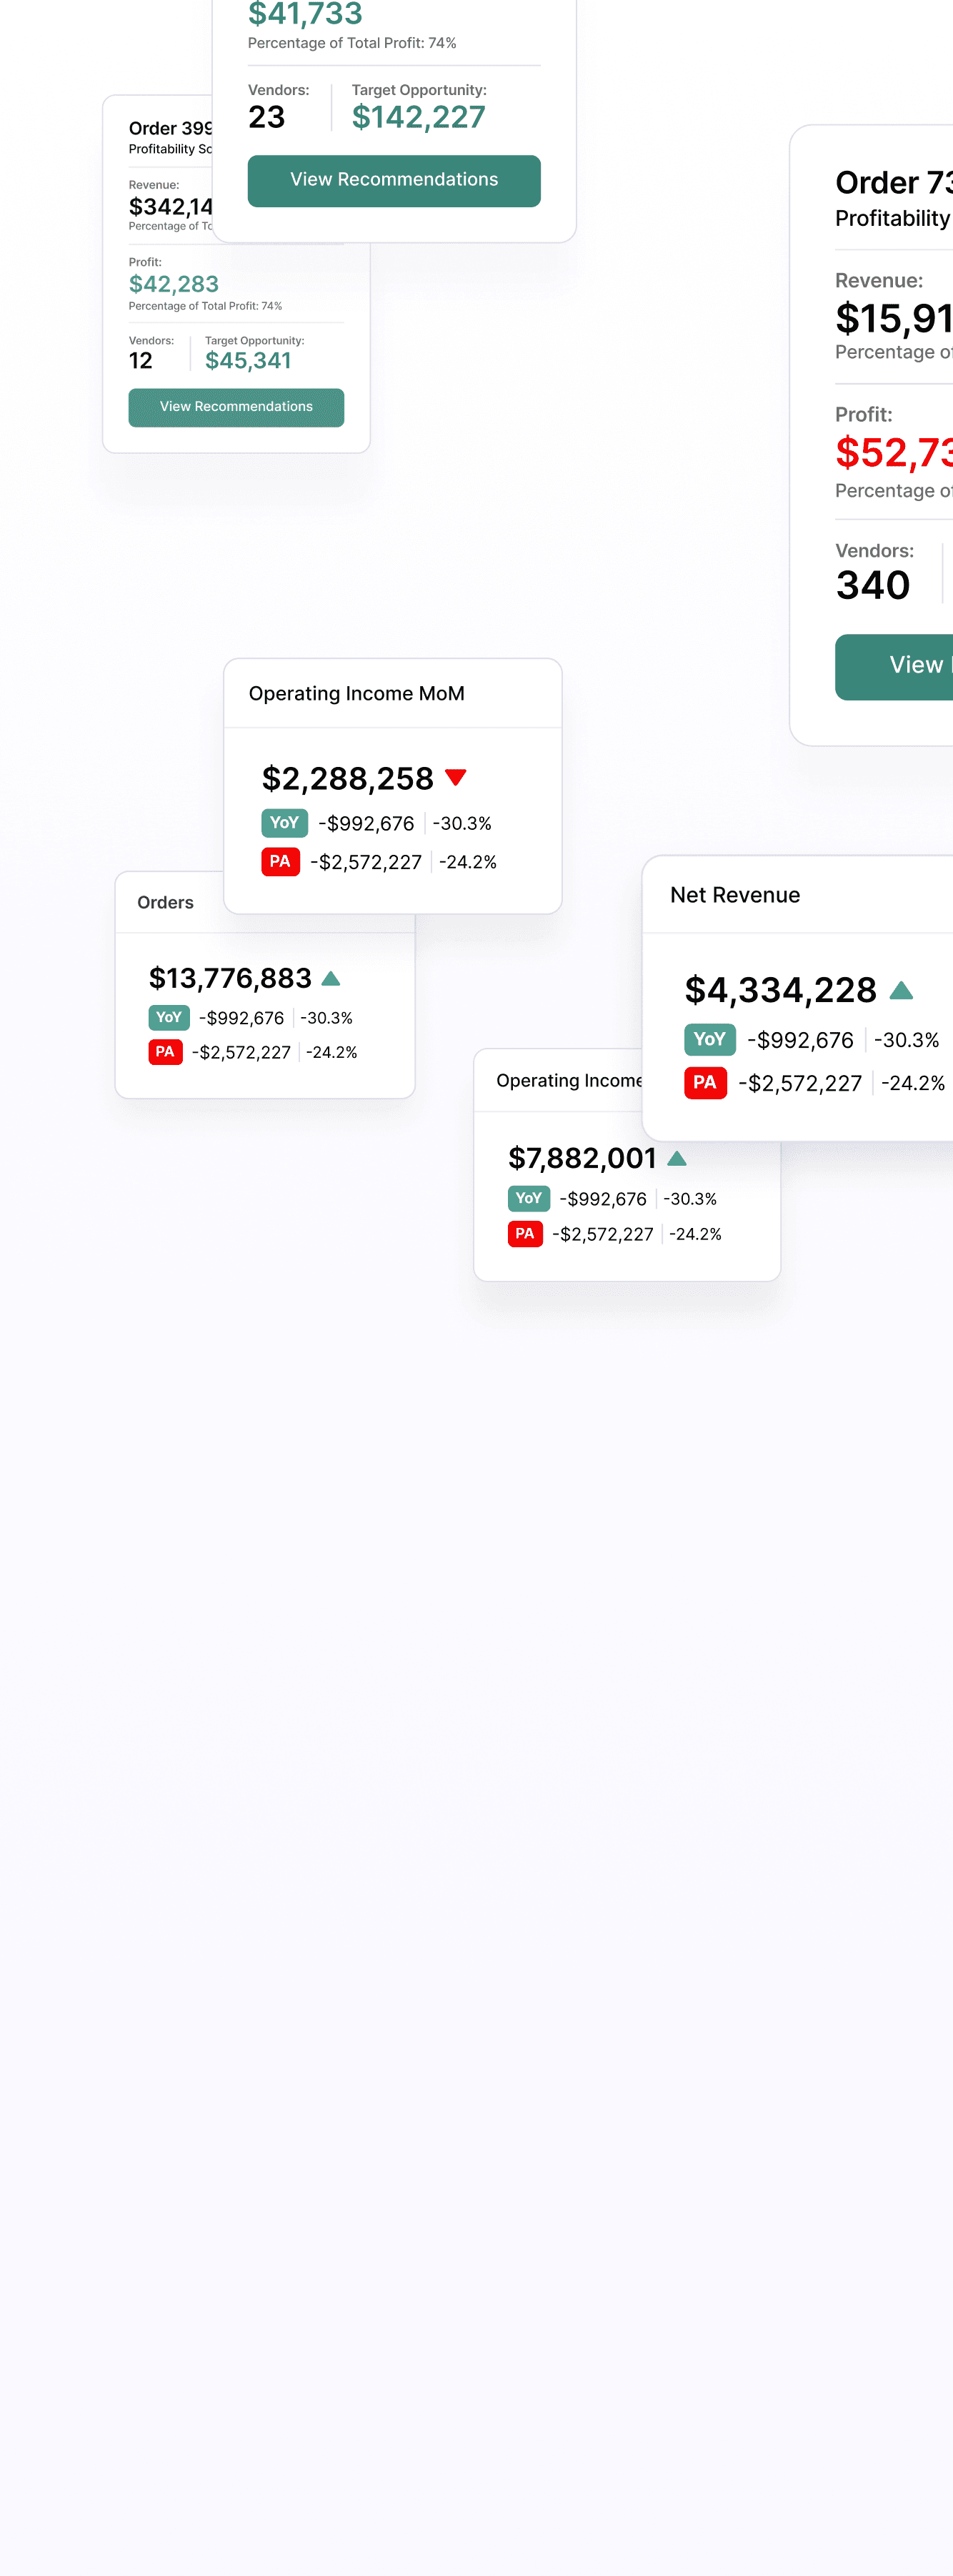Viewport: 953px width, 2576px height.
Task: Click the Vendors count 23
Action: coord(267,117)
